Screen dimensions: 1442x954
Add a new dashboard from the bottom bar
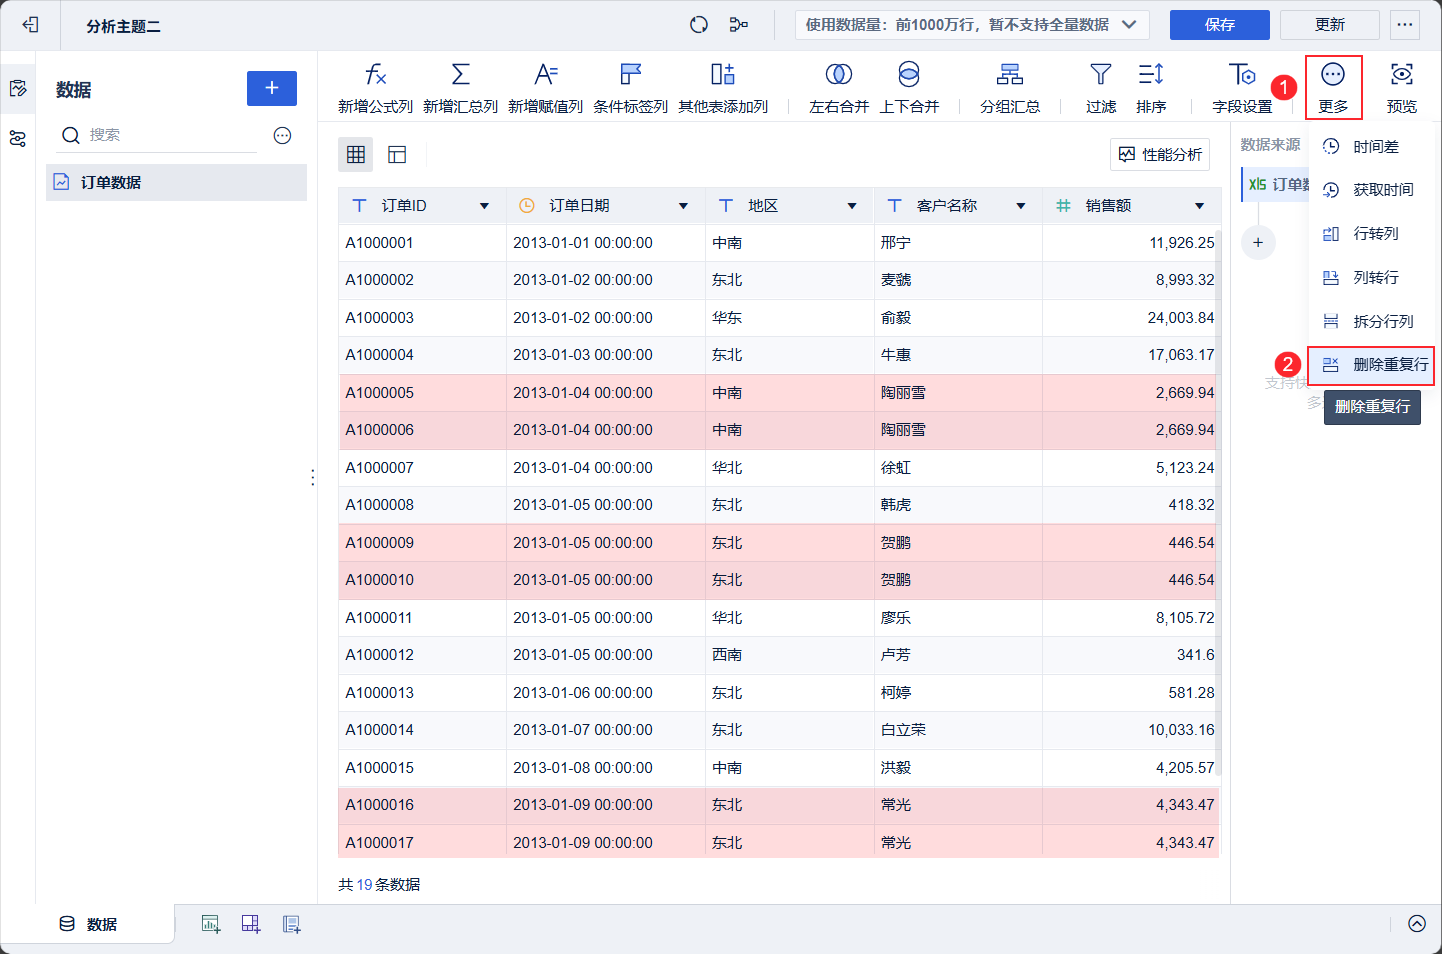click(251, 924)
